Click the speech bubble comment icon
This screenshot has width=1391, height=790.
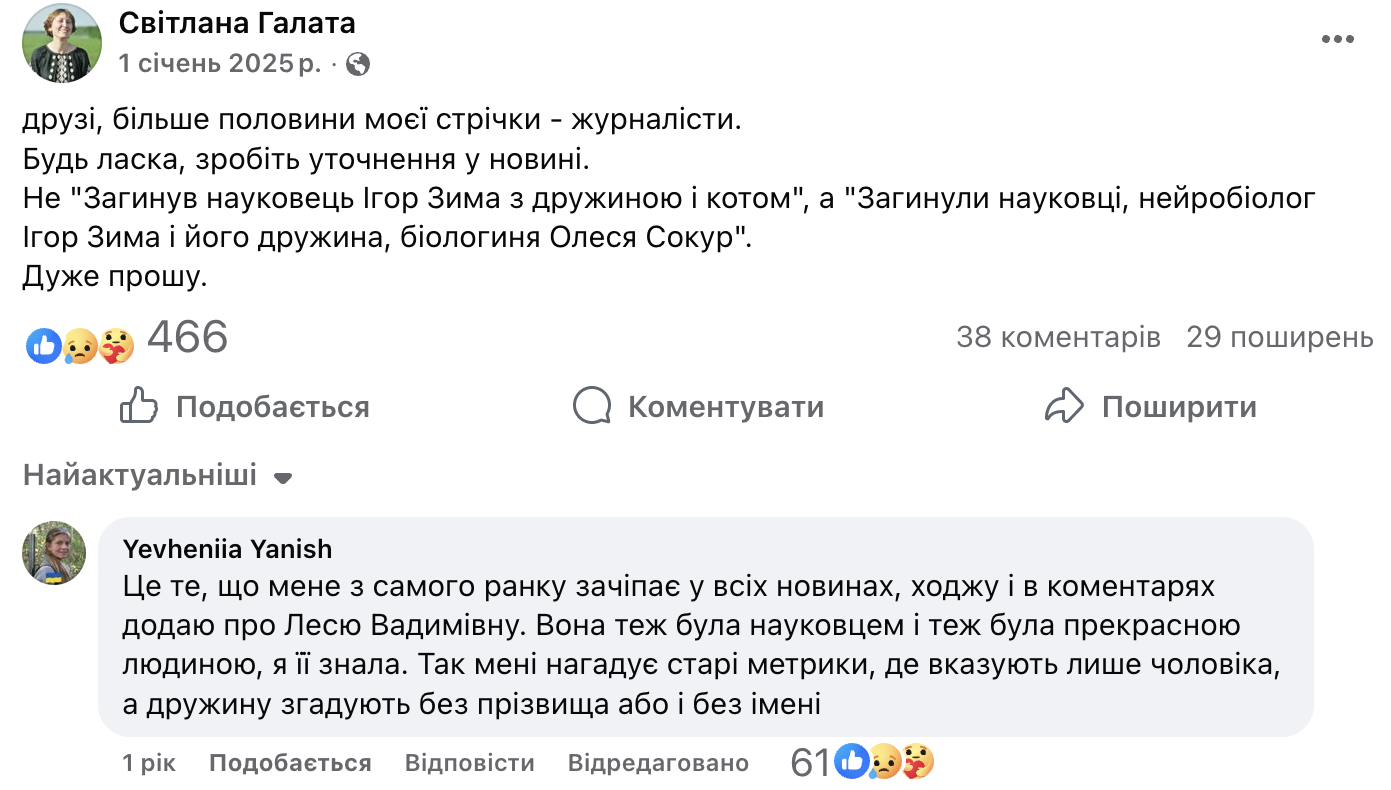(592, 406)
